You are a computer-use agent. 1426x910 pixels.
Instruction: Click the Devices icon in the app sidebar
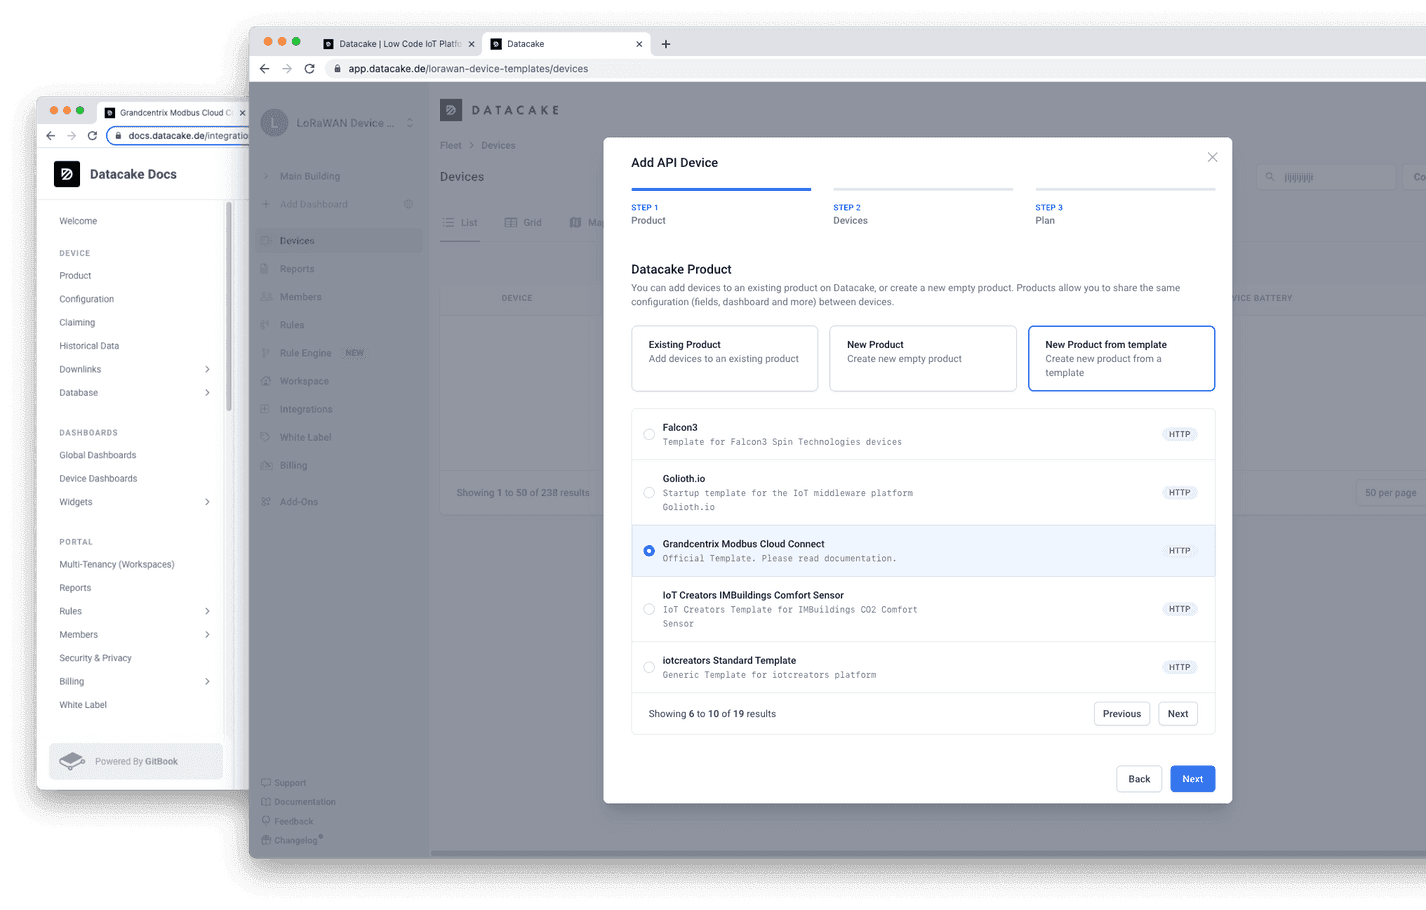click(x=266, y=241)
